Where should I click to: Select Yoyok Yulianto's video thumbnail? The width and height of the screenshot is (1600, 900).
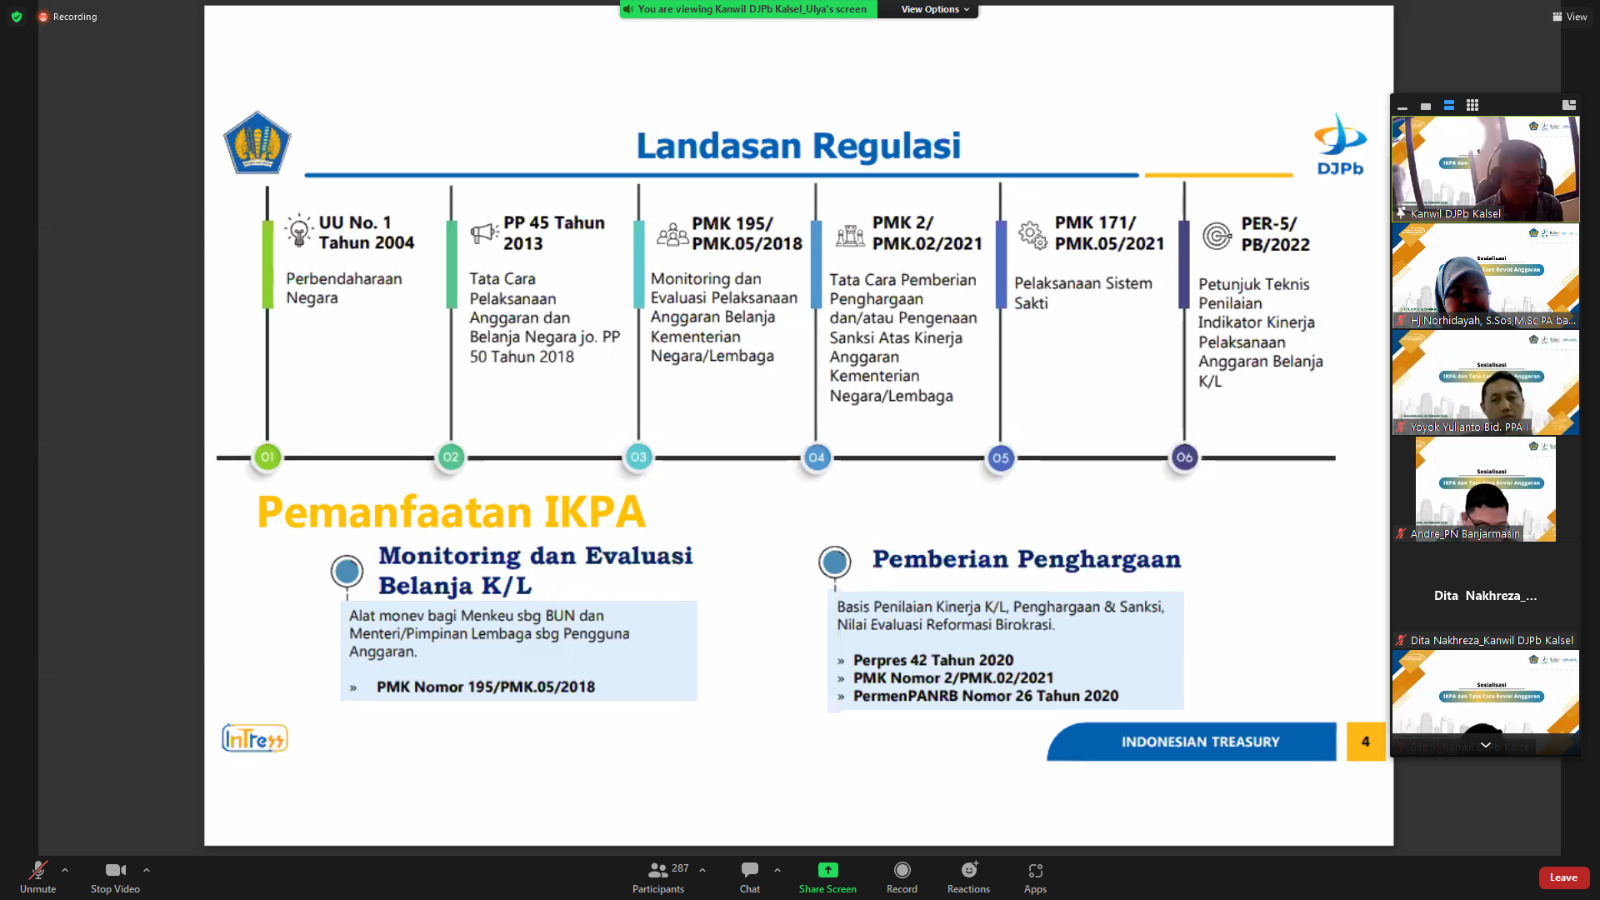pyautogui.click(x=1485, y=382)
